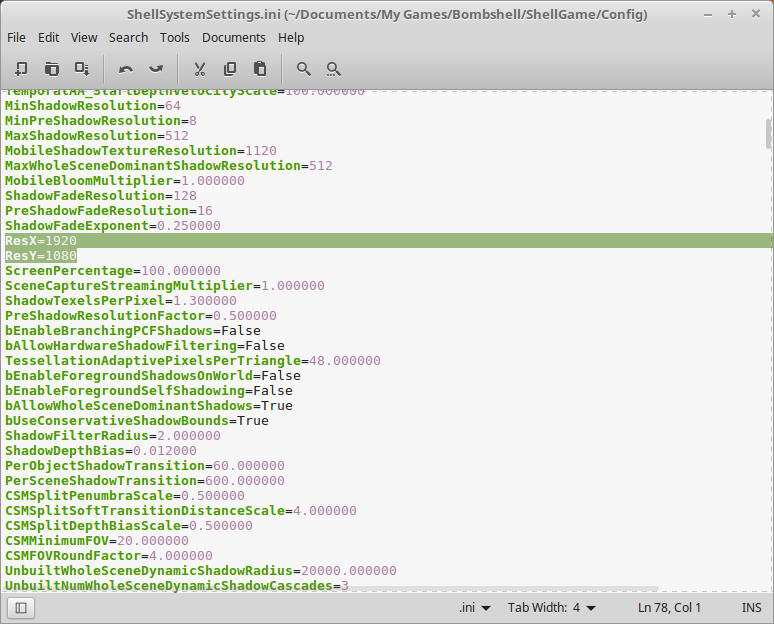
Task: Cut the selection with the scissors icon
Action: click(x=199, y=69)
